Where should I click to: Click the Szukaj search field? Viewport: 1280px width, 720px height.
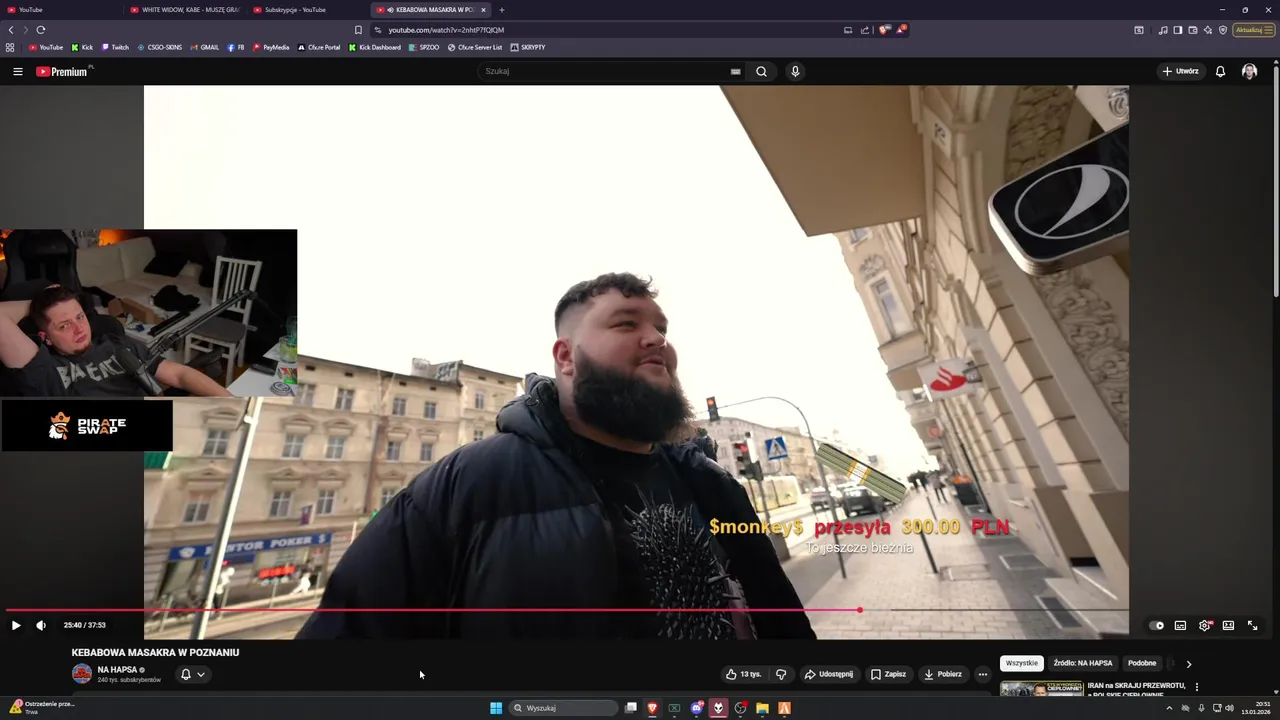tap(606, 71)
